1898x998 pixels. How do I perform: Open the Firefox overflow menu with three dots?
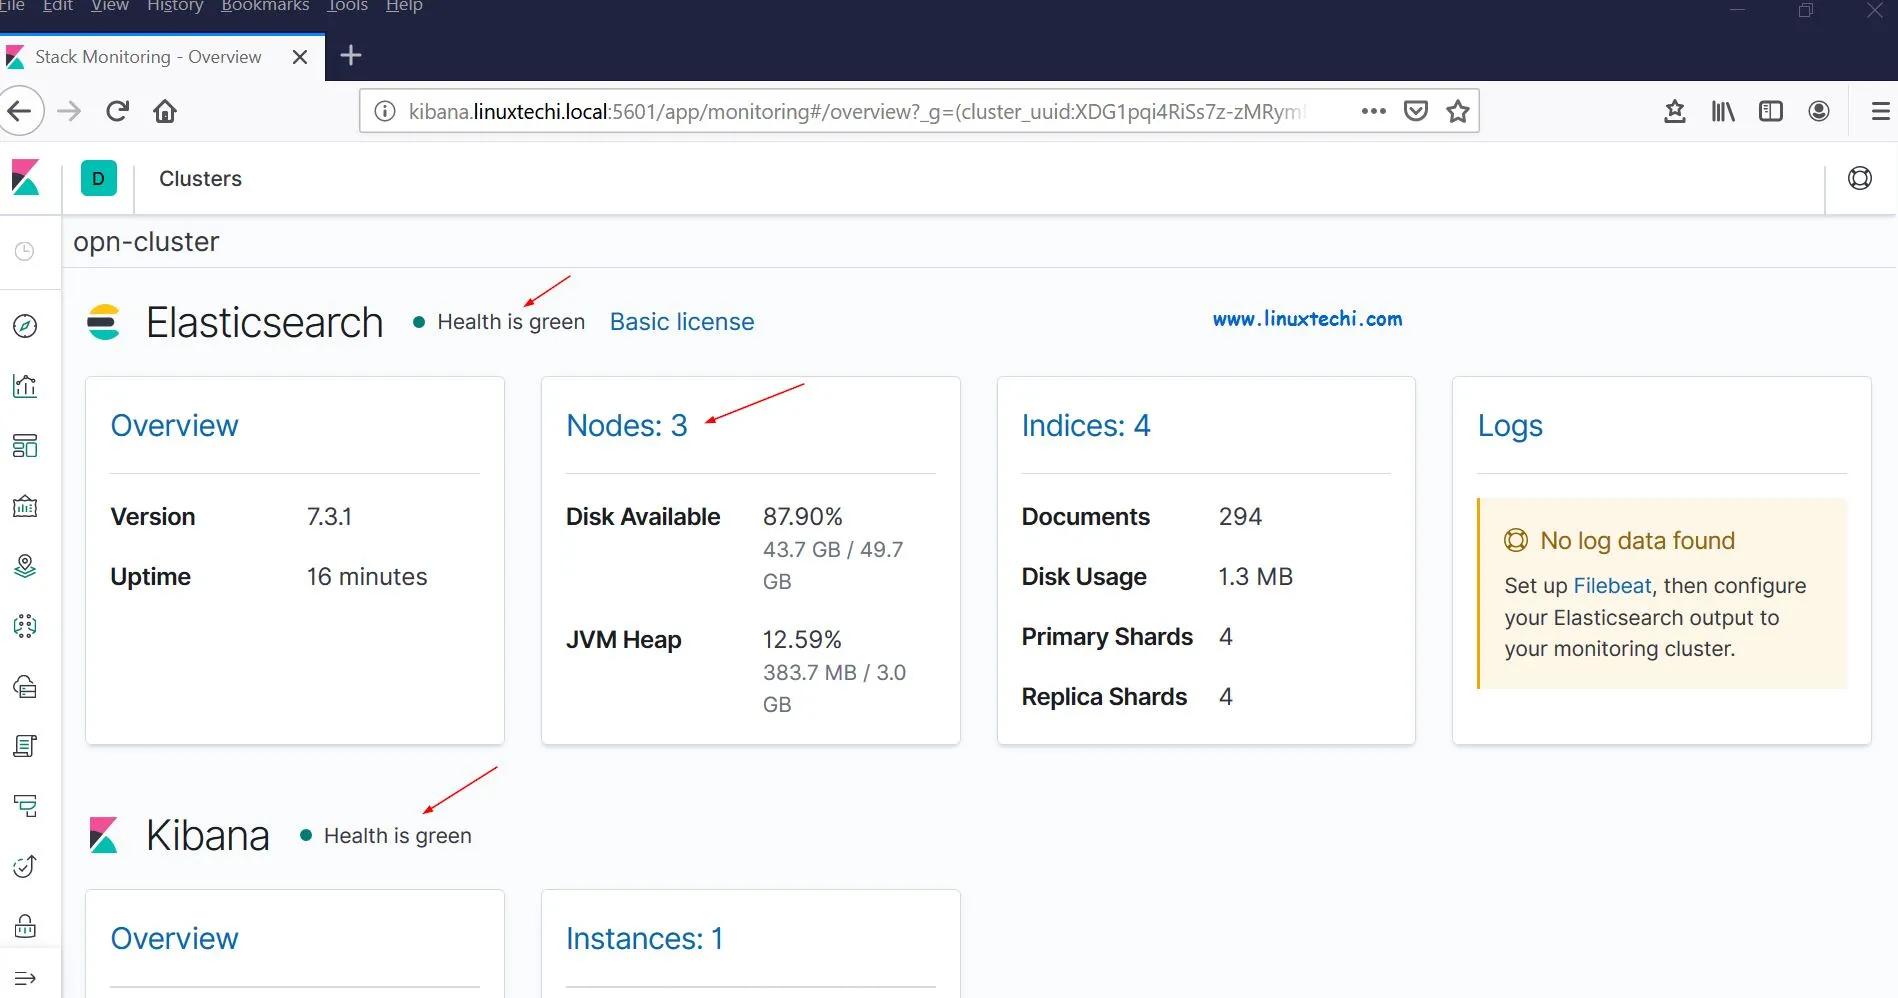coord(1373,111)
